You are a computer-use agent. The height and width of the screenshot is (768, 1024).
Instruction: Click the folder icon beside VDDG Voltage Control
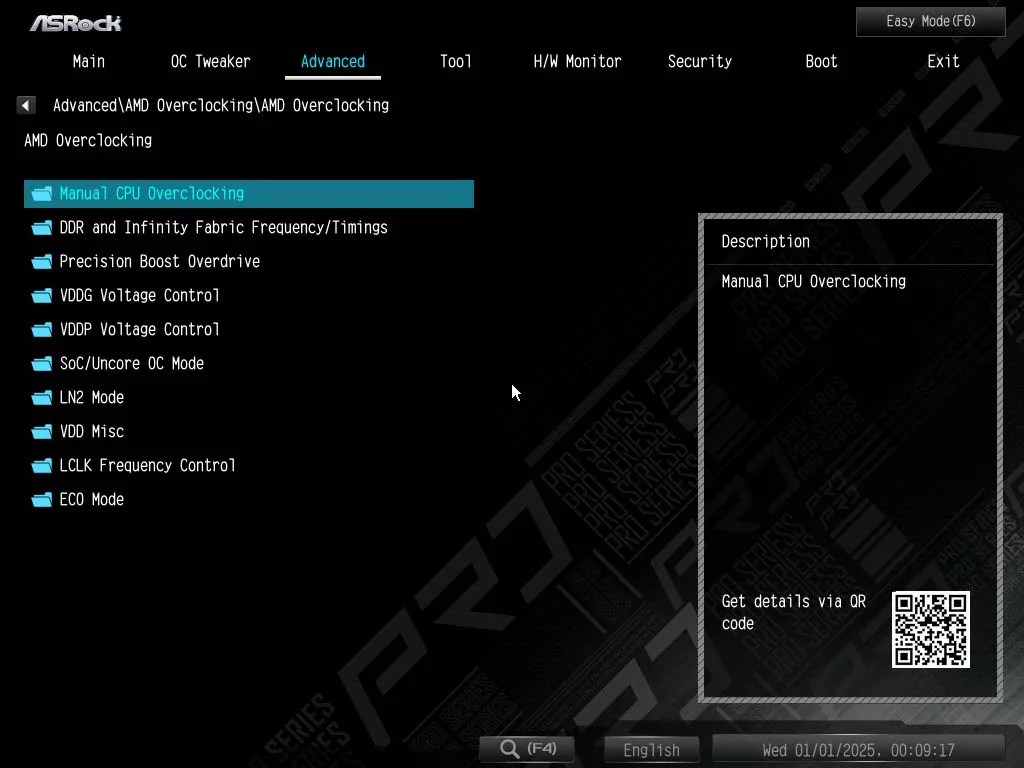coord(41,296)
